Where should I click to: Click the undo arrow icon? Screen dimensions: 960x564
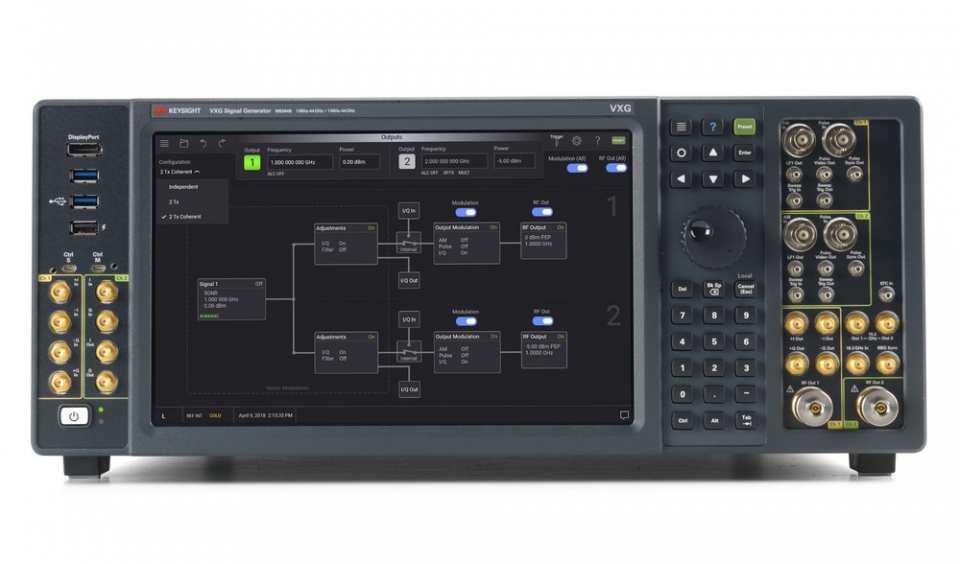[x=203, y=143]
